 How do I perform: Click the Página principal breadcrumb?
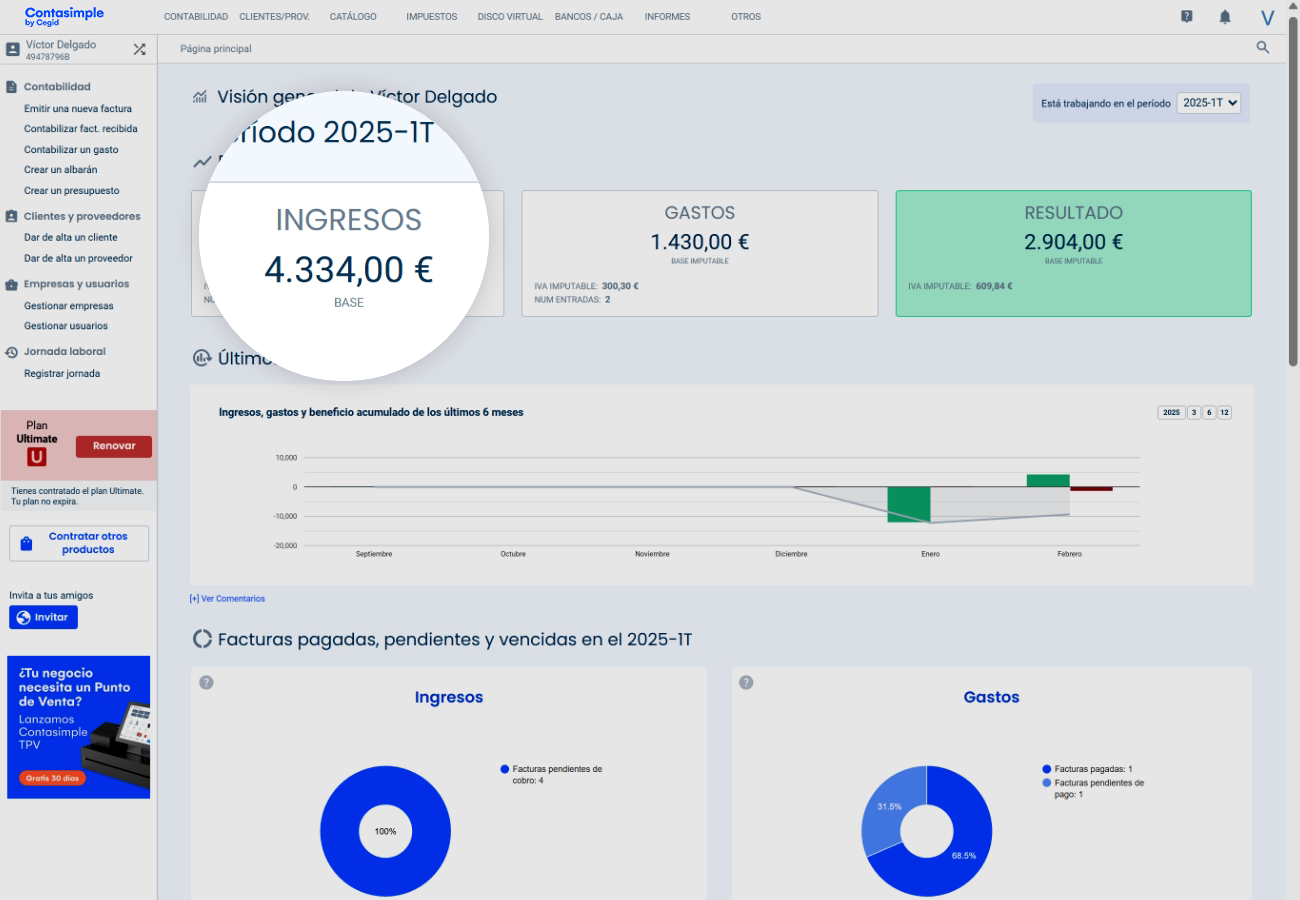(216, 49)
